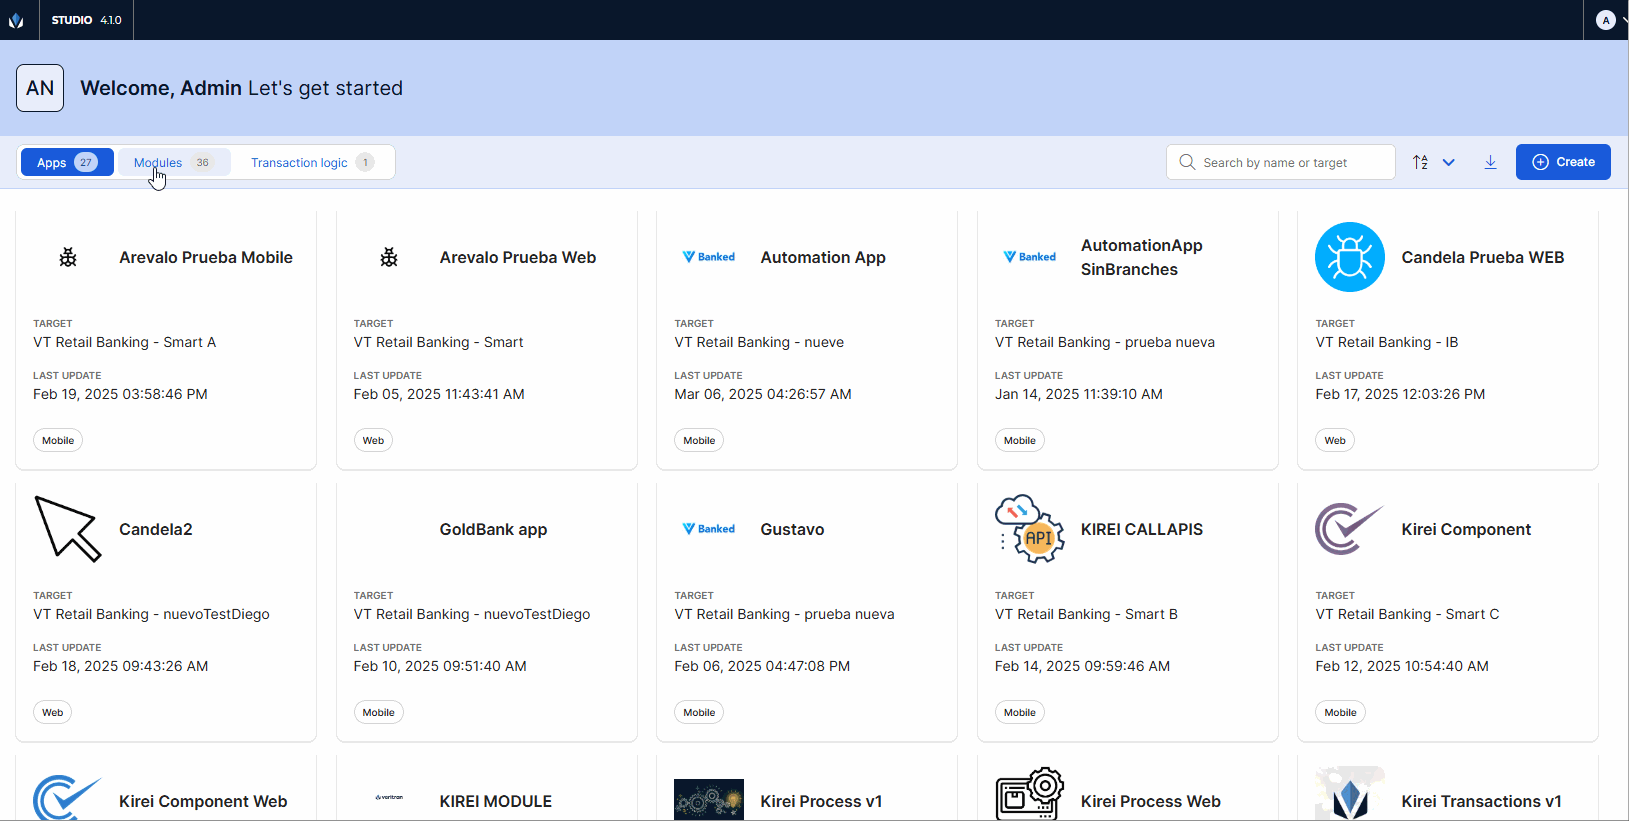
Task: Open the Automation App card title
Action: [823, 257]
